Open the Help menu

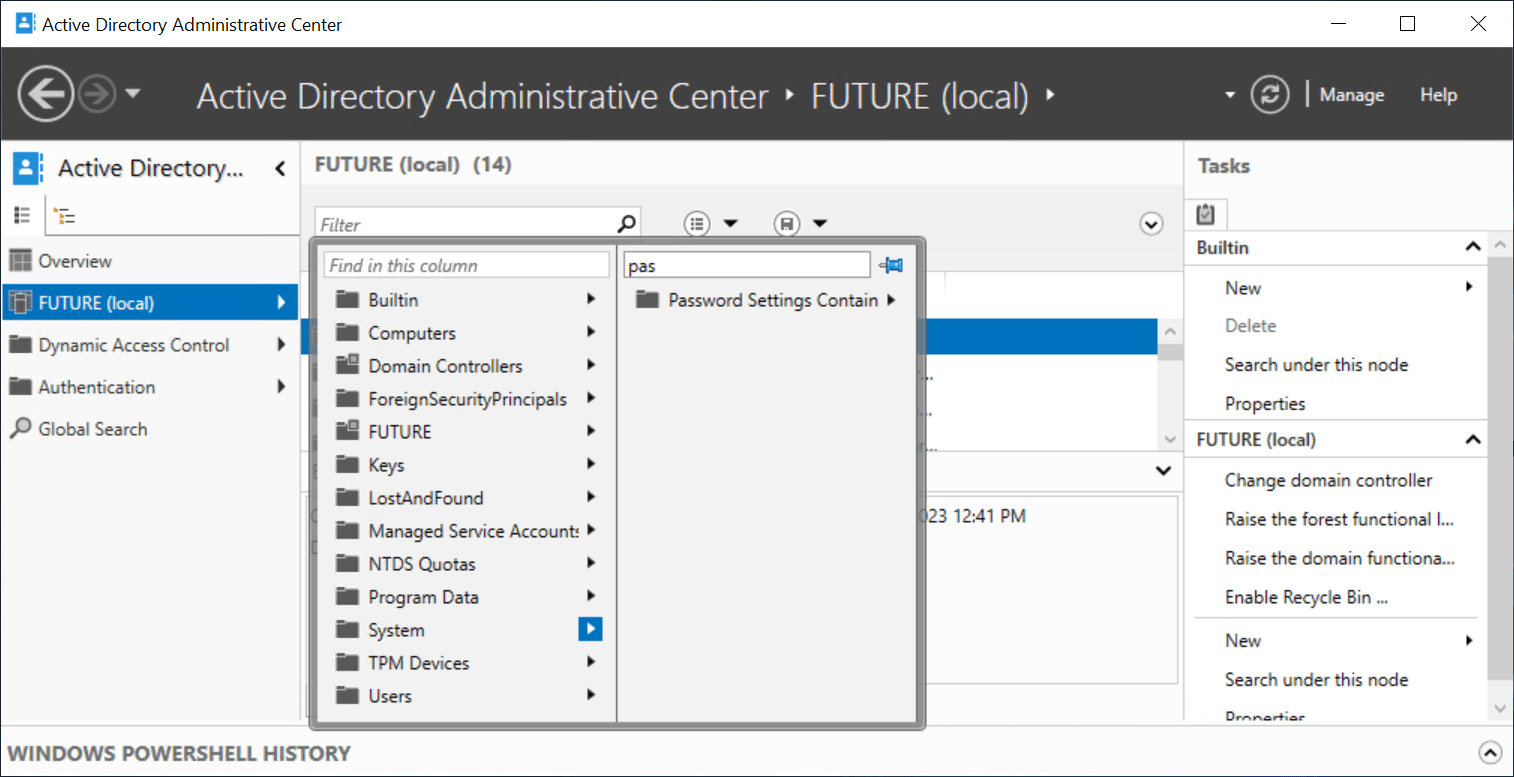click(1438, 94)
